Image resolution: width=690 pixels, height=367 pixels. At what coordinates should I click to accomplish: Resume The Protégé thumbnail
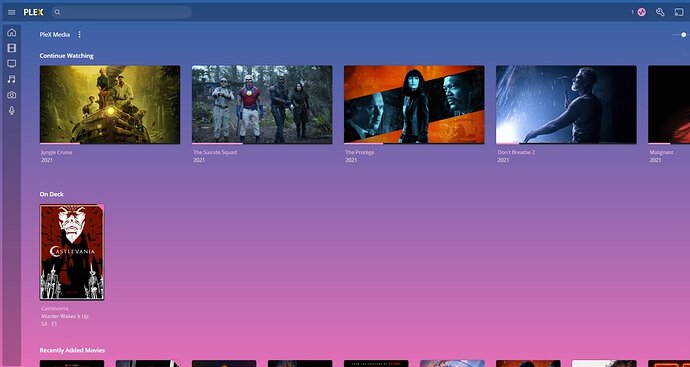tap(414, 104)
